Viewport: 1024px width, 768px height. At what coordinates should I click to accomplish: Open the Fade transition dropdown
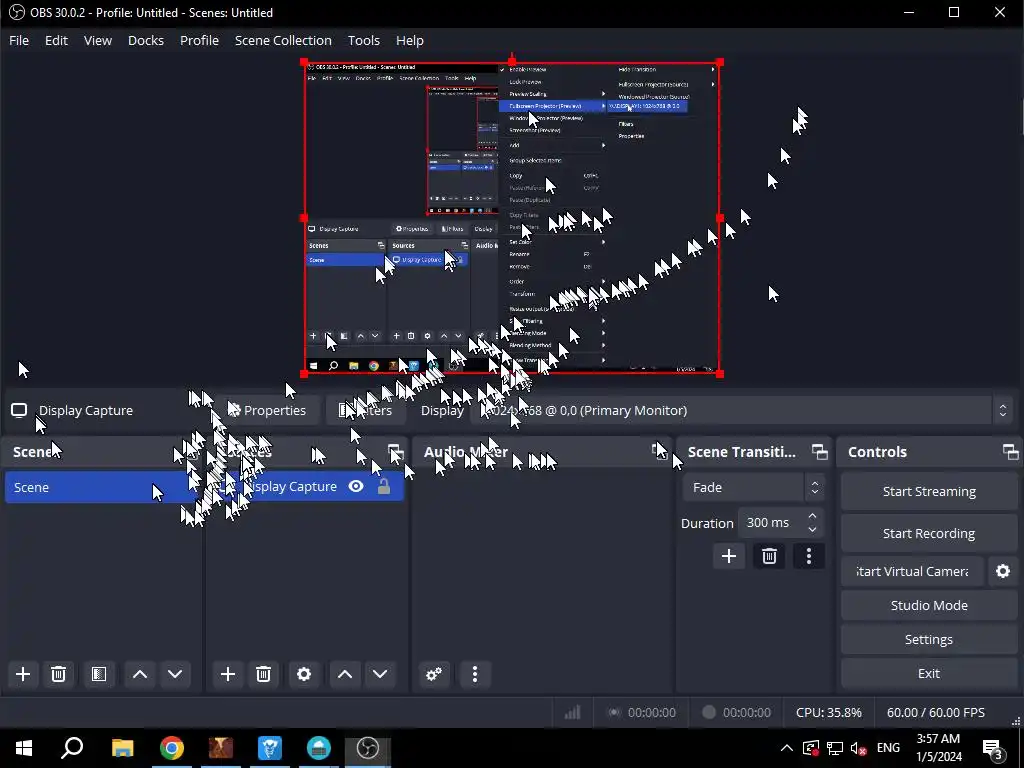pos(752,487)
